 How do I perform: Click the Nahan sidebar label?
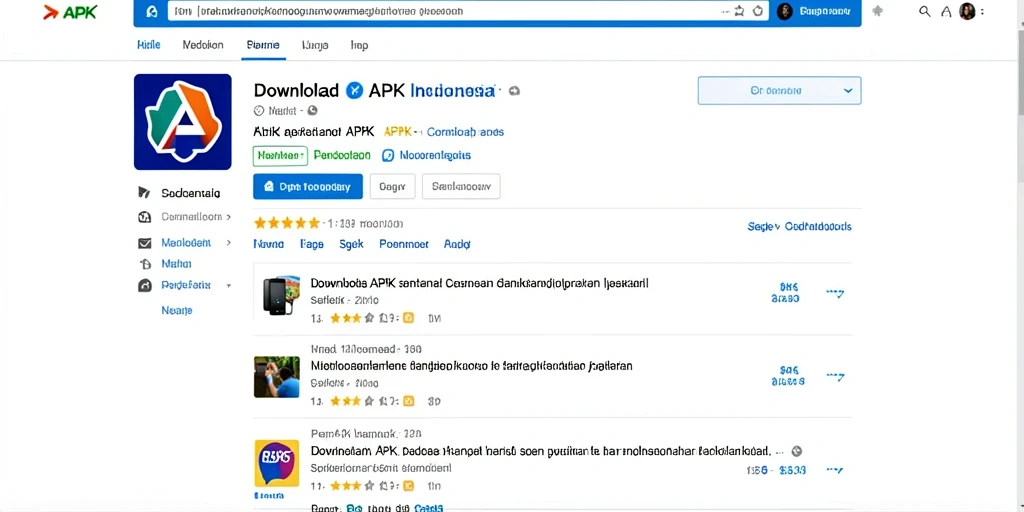176,264
